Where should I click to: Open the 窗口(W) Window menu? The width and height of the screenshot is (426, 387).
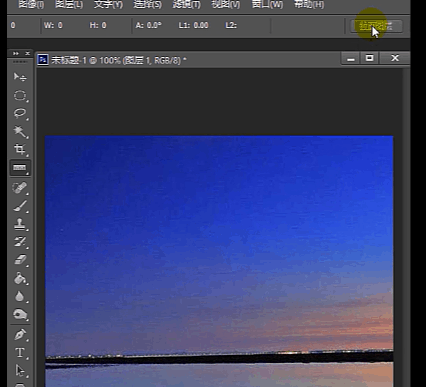point(267,5)
